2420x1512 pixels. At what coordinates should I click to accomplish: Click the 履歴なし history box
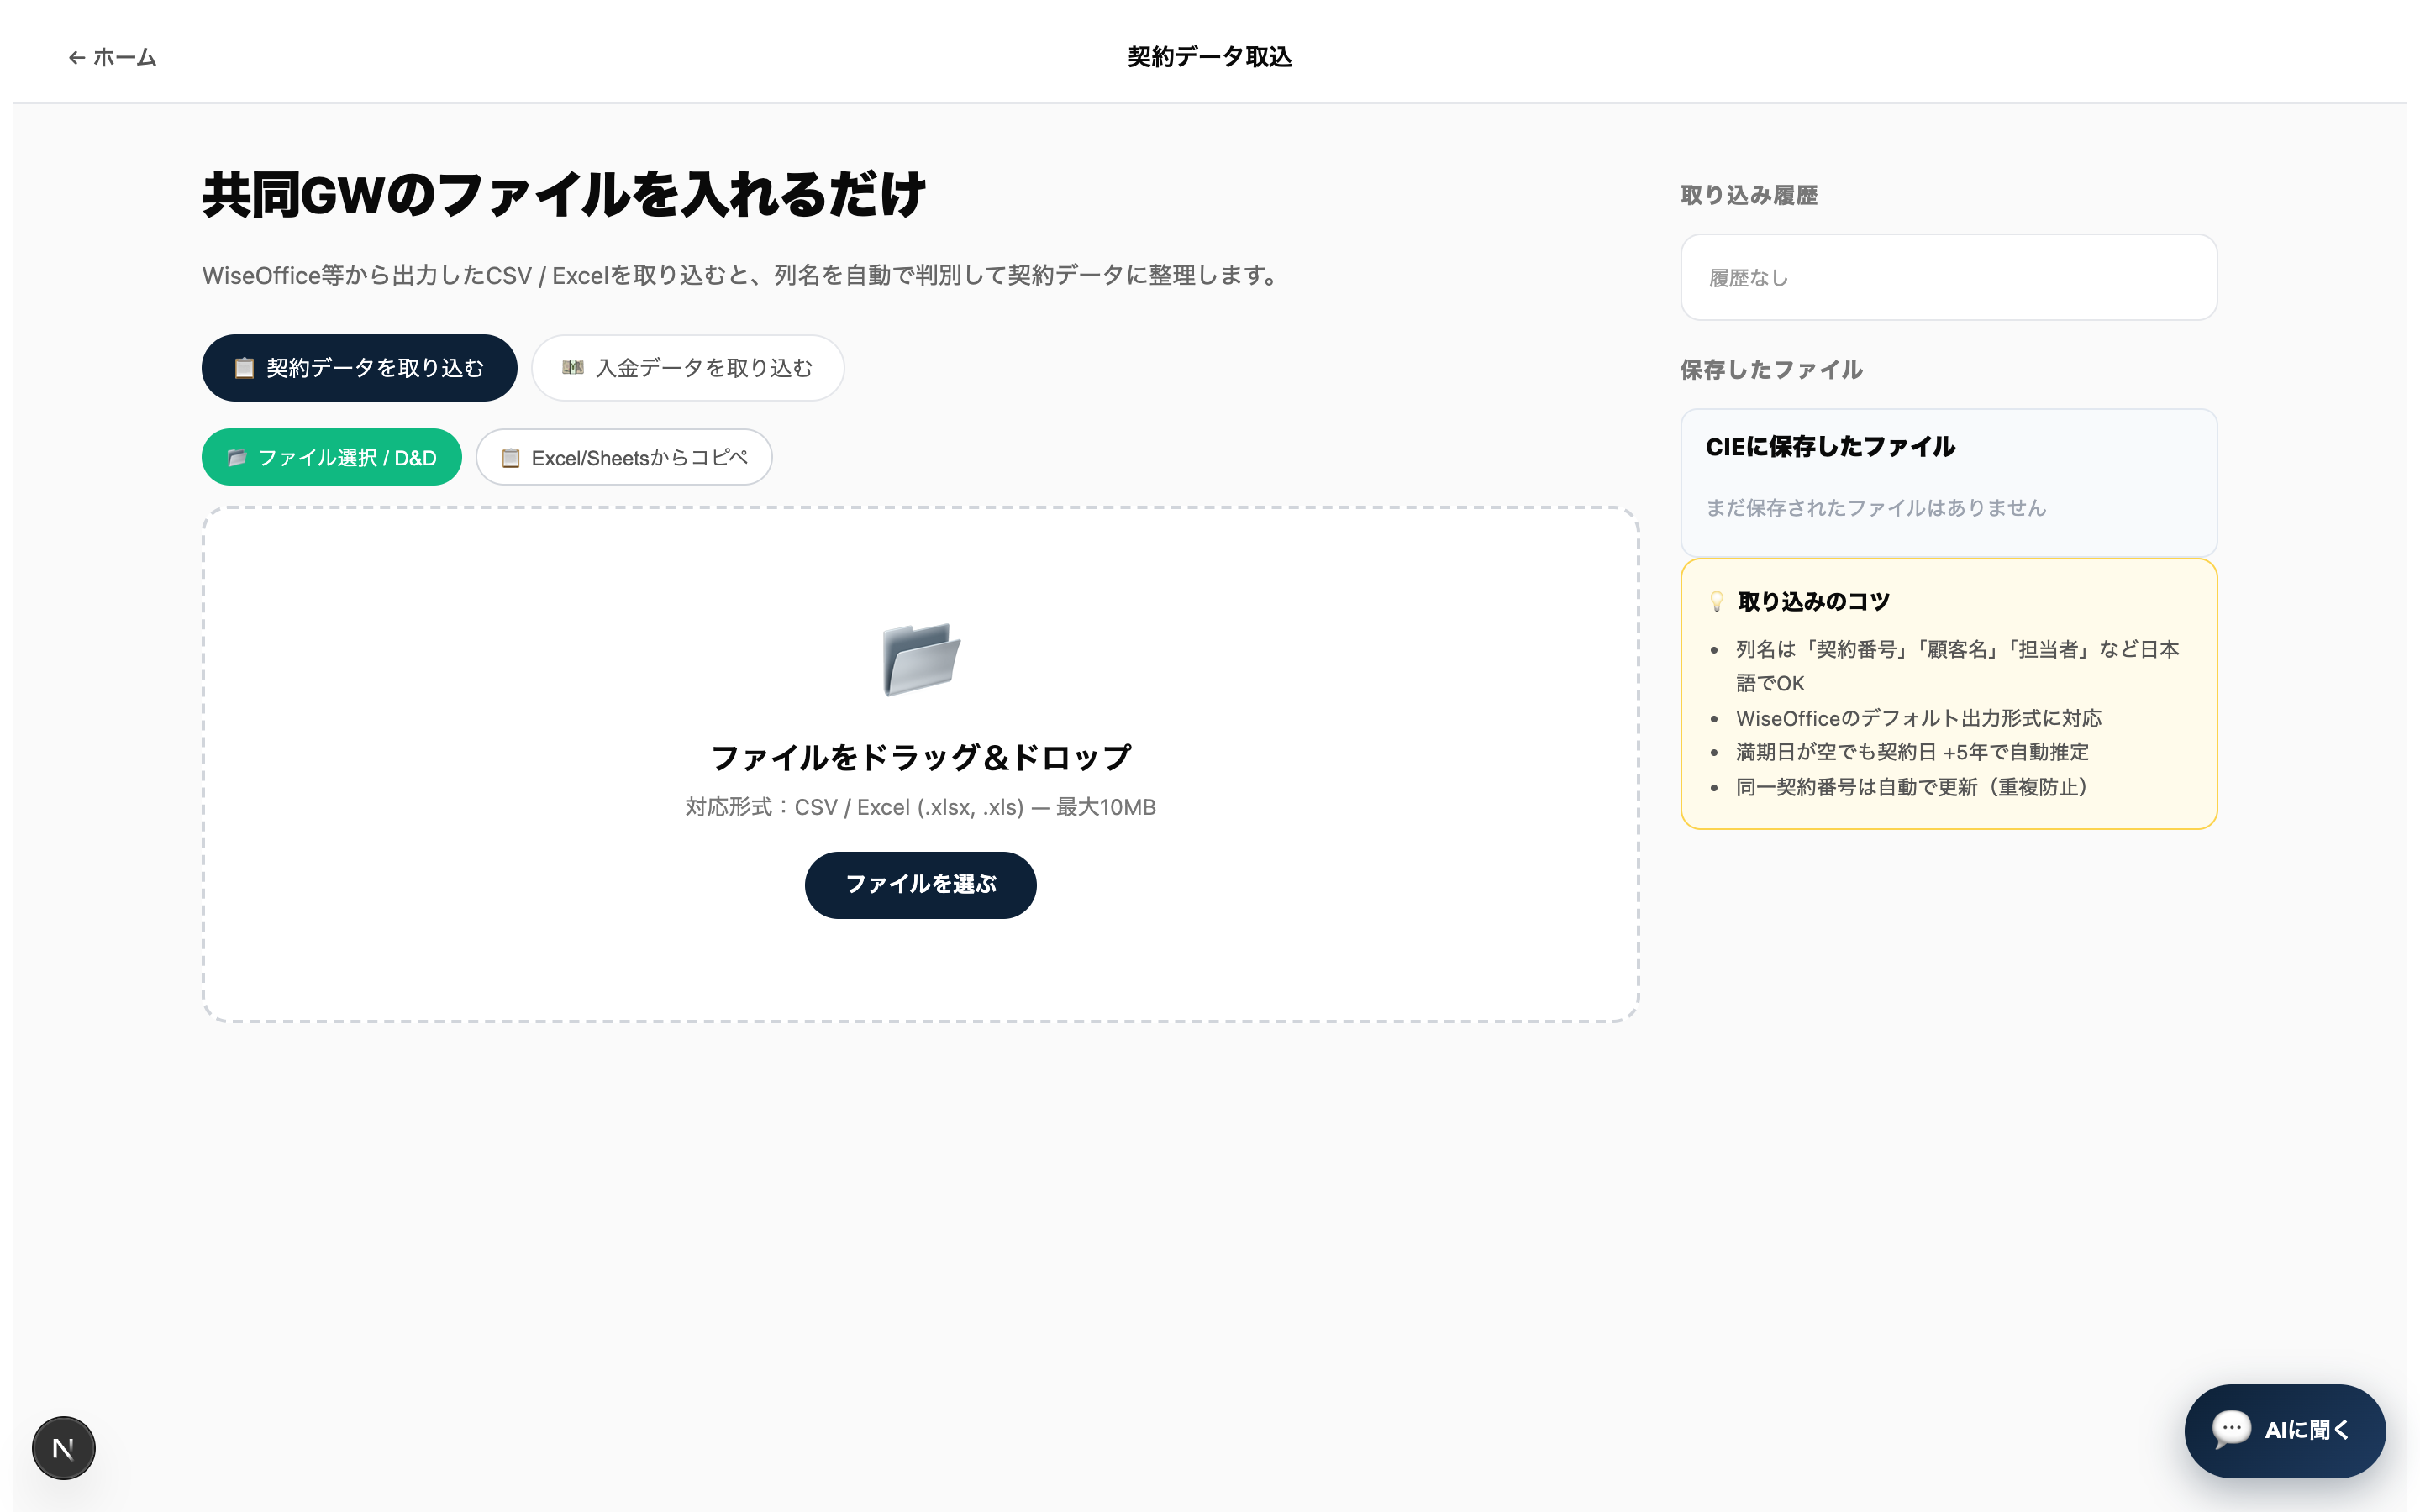(x=1948, y=277)
